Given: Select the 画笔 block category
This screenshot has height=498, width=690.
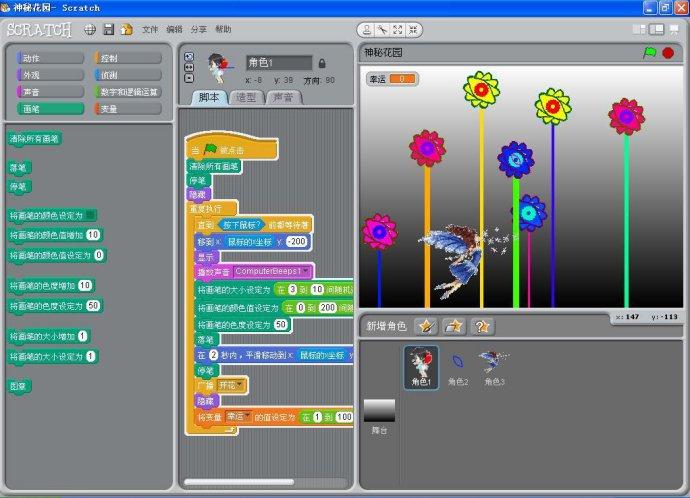Looking at the screenshot, I should coord(49,109).
